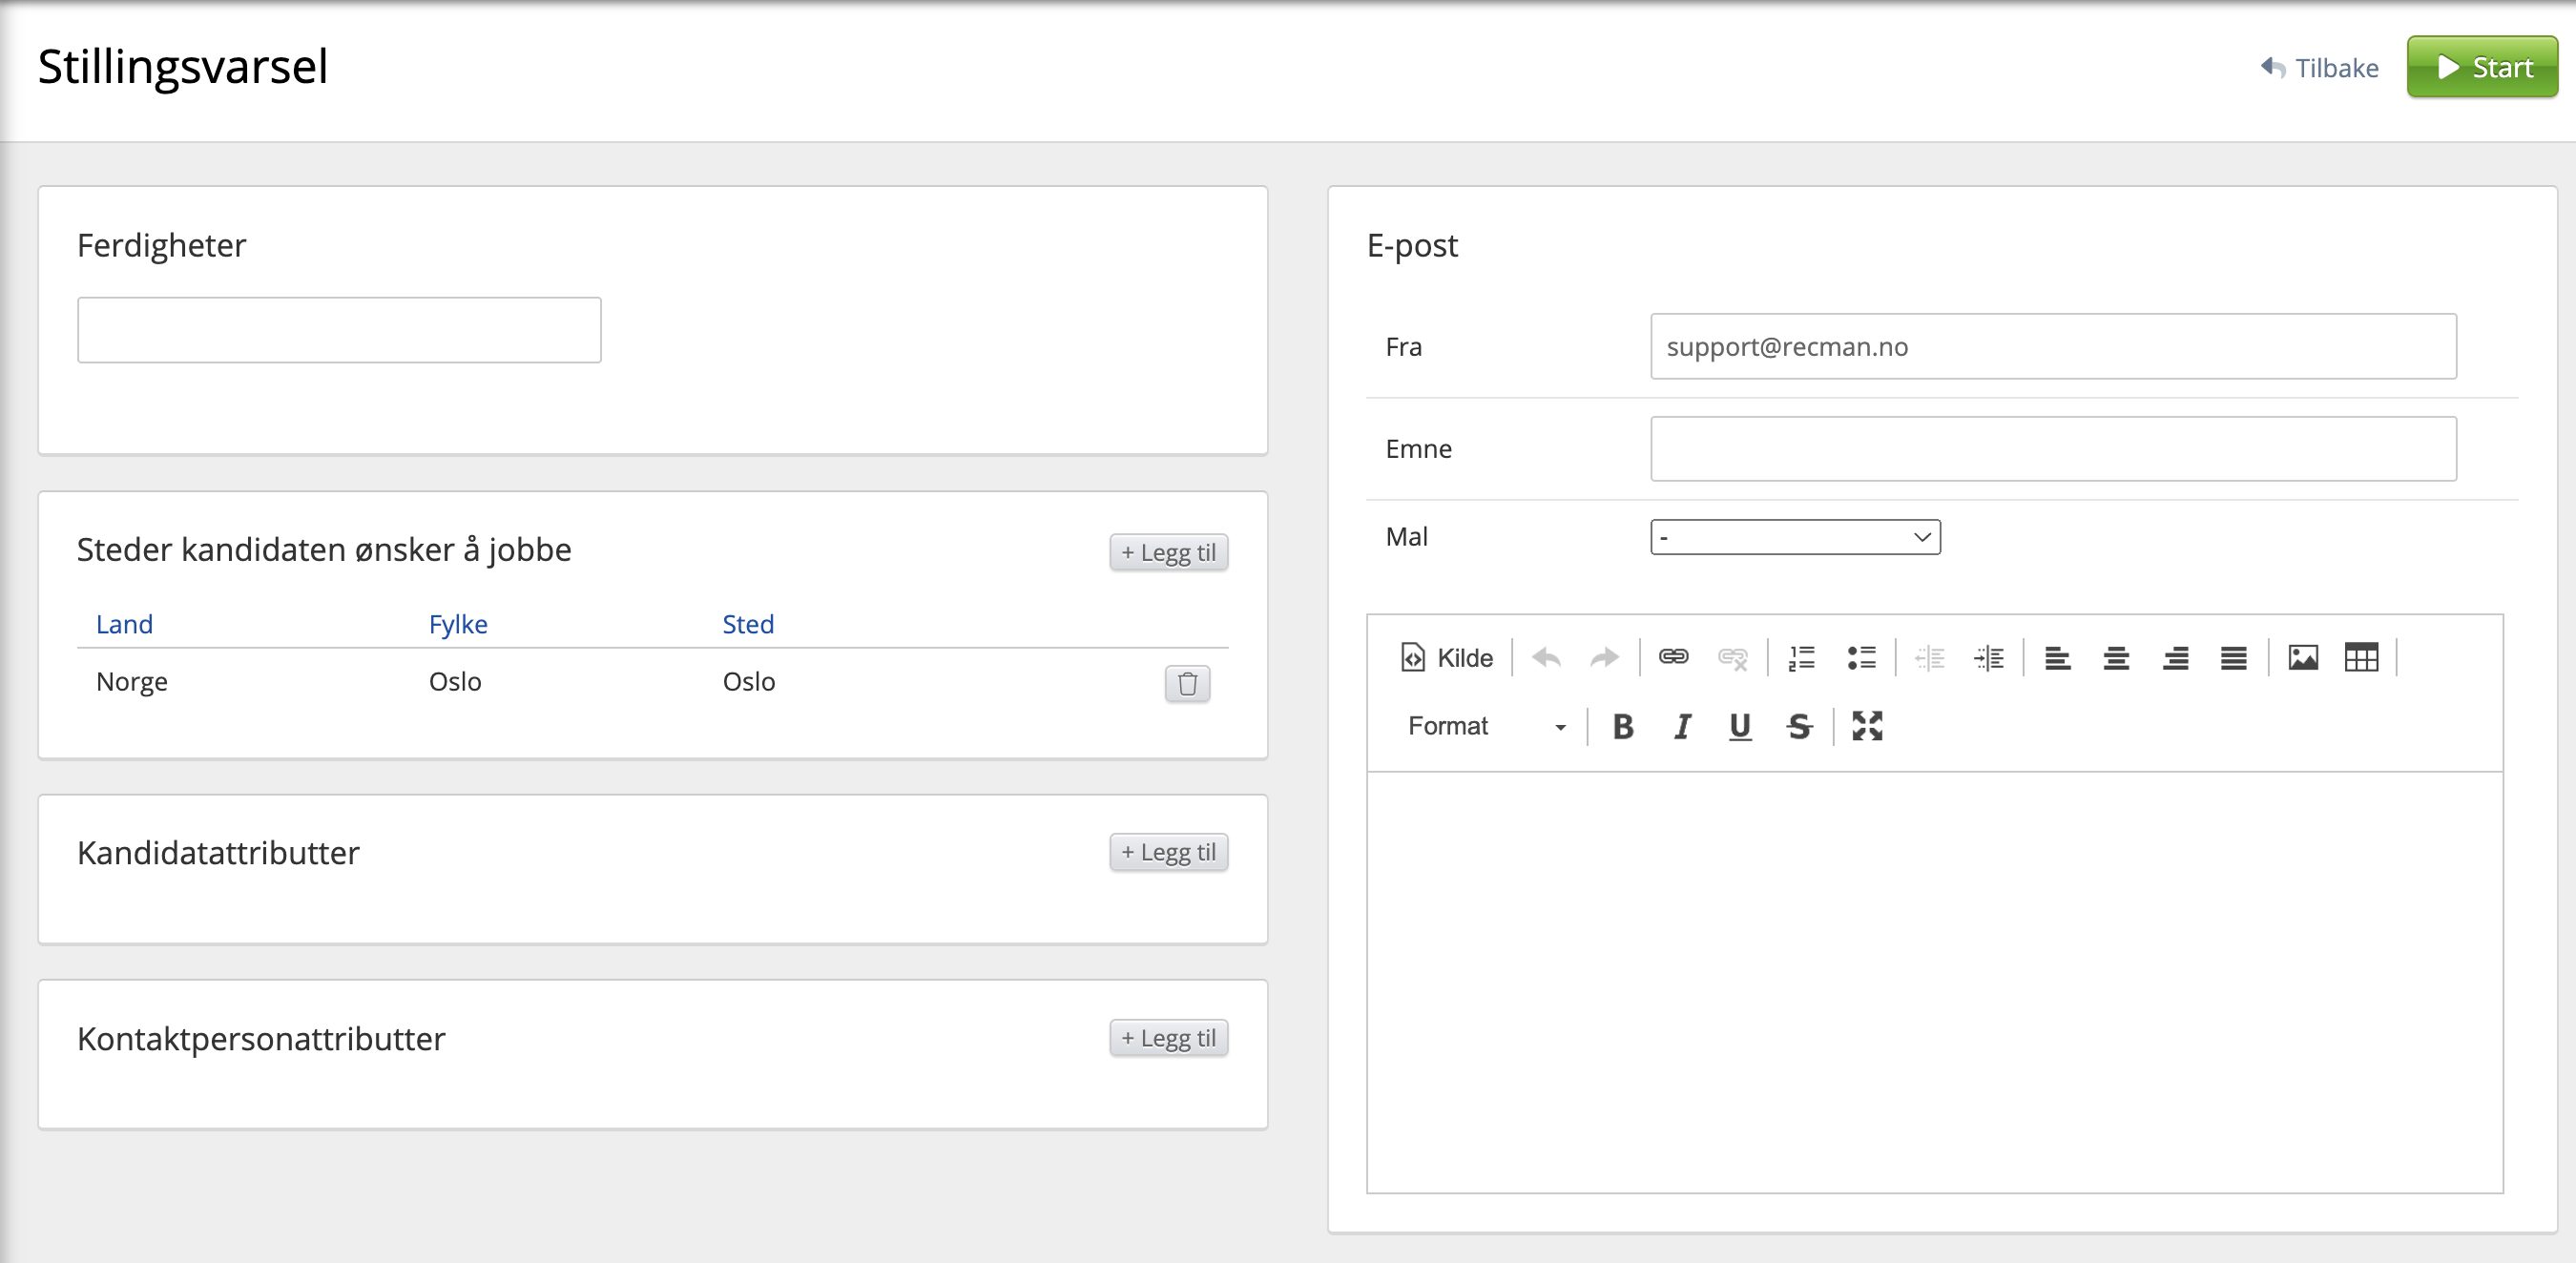The image size is (2576, 1263).
Task: Toggle italic text formatting
Action: point(1682,726)
